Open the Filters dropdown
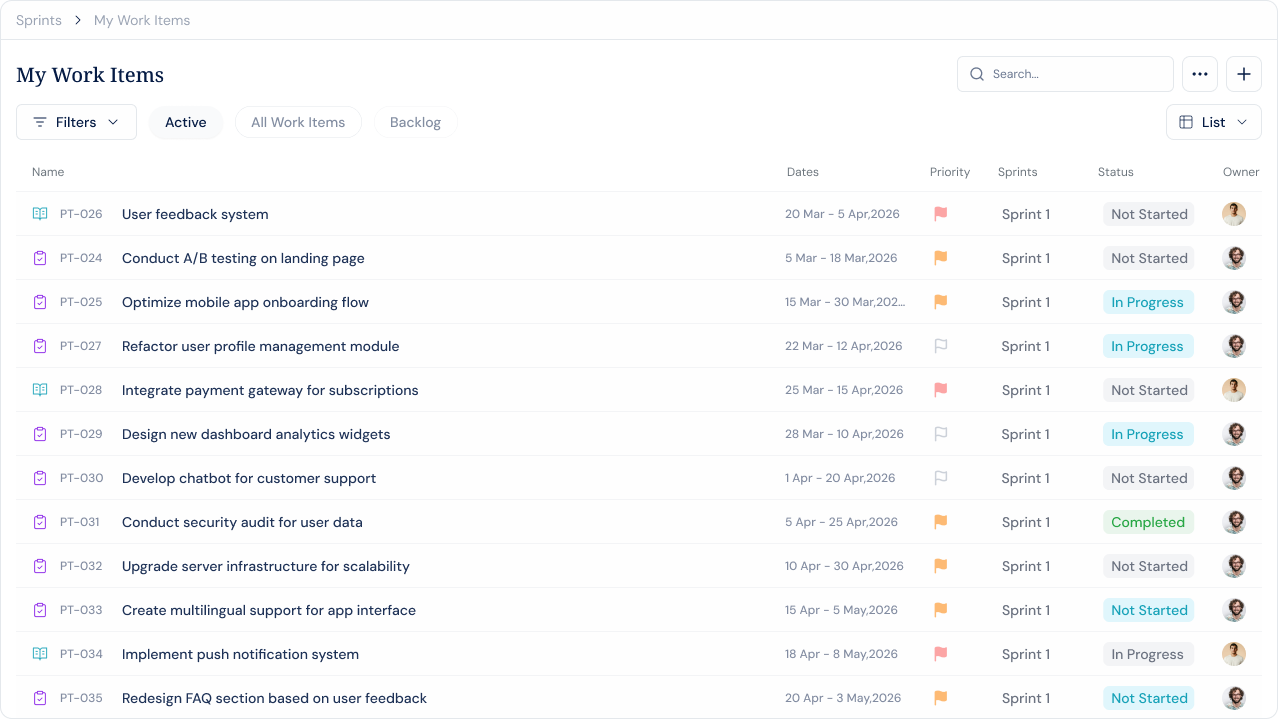This screenshot has width=1278, height=719. tap(76, 122)
